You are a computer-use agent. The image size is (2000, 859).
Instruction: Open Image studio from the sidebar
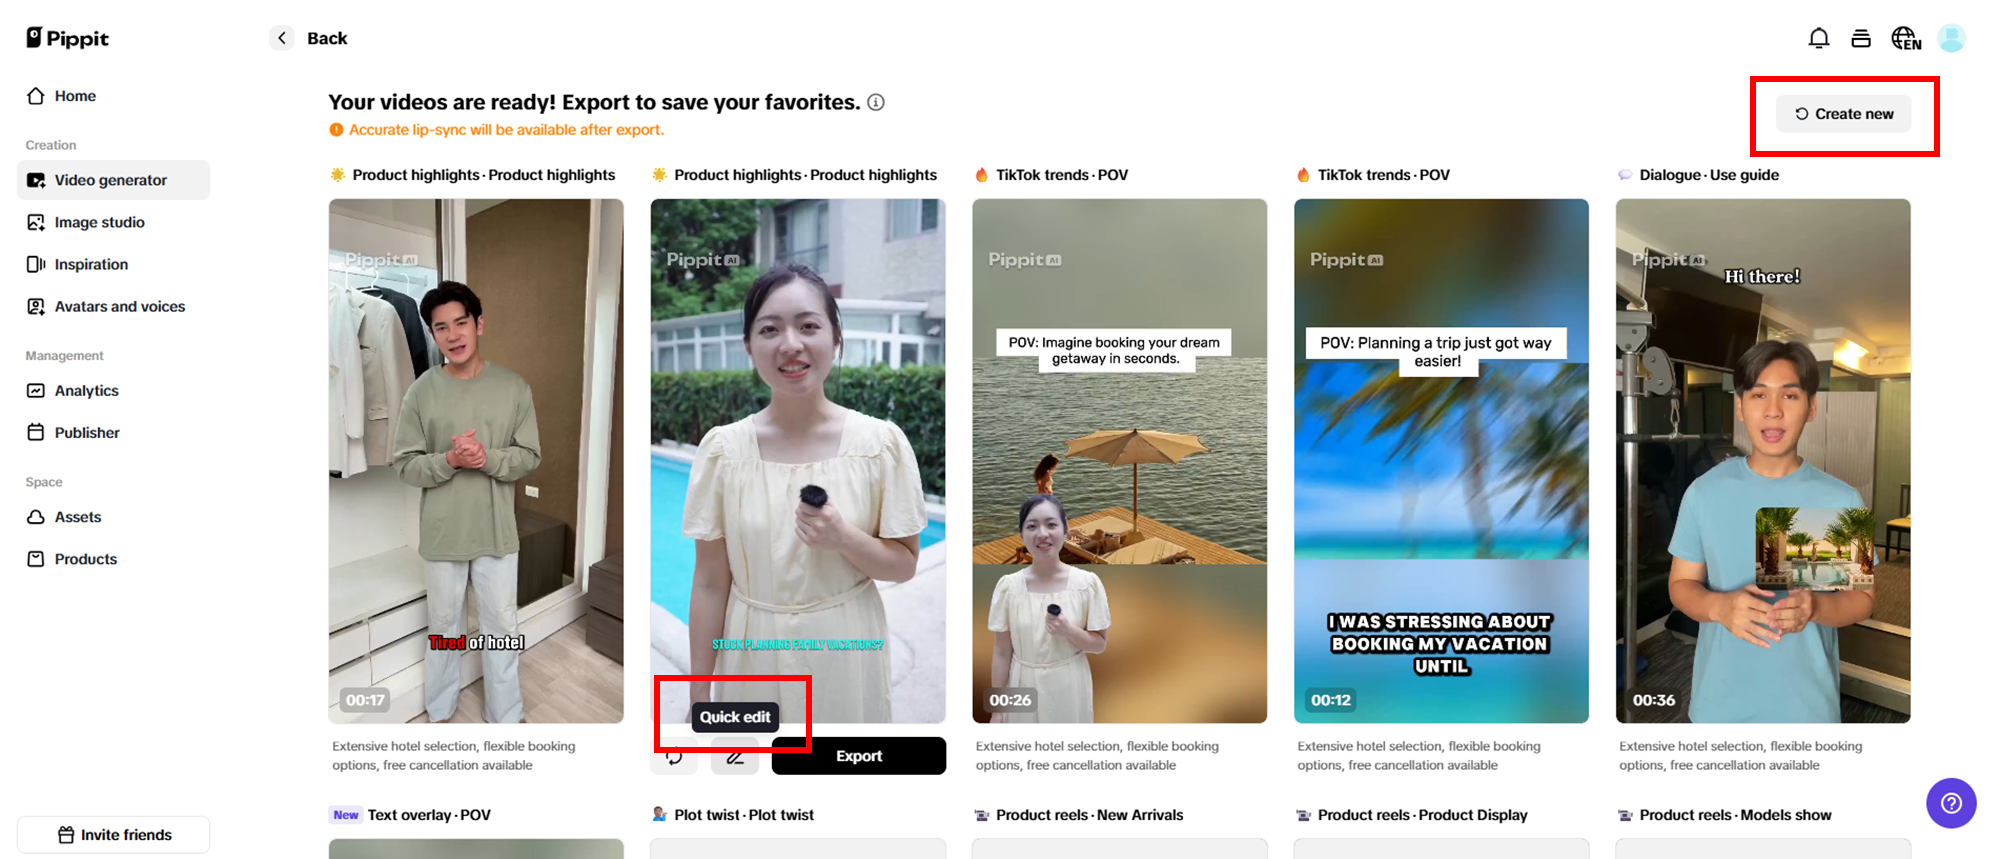[99, 222]
